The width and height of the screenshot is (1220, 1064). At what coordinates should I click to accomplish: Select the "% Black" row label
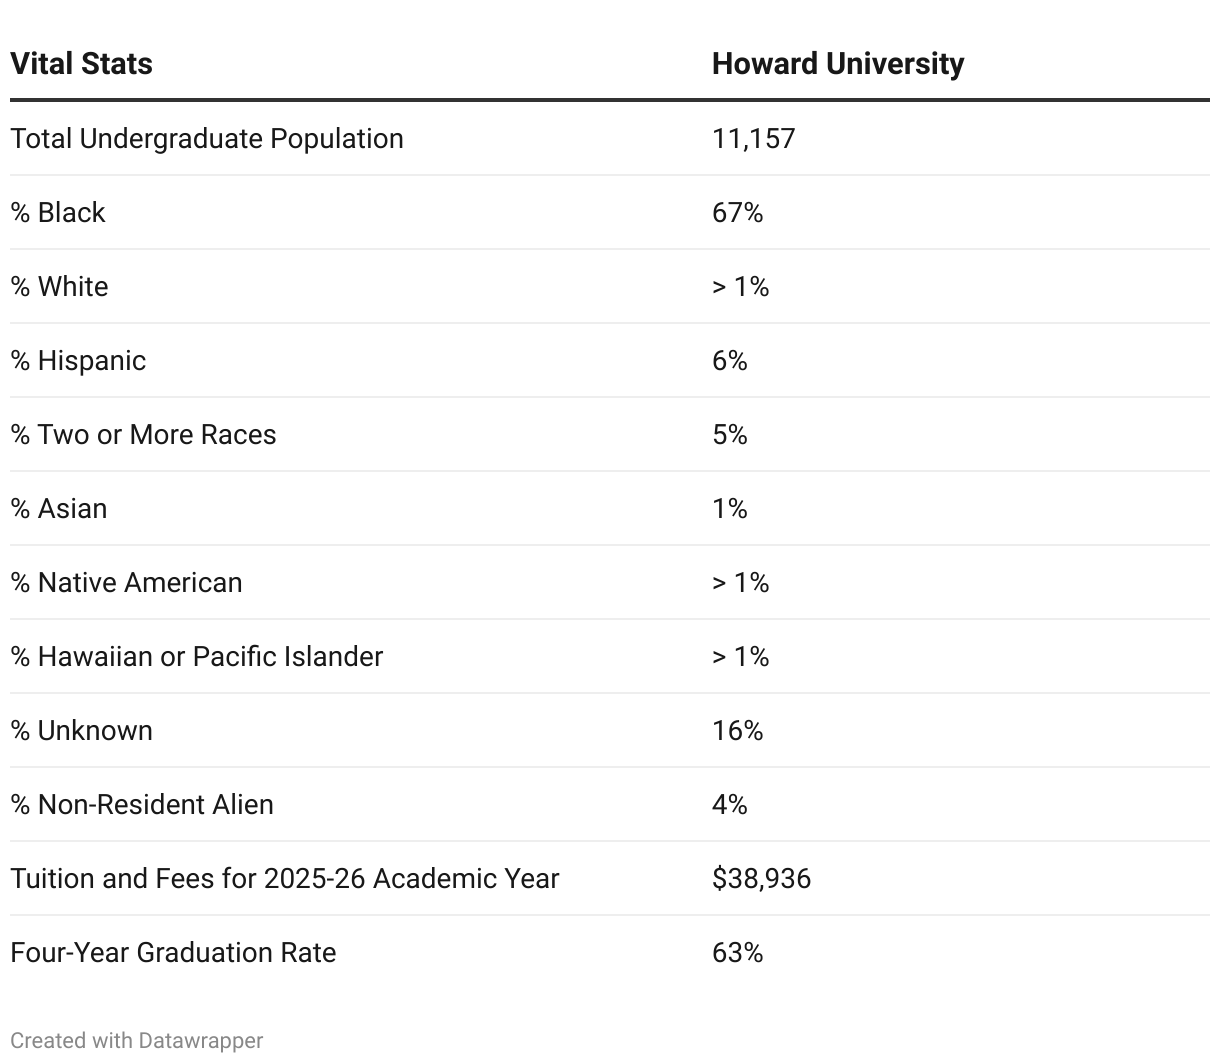[58, 212]
